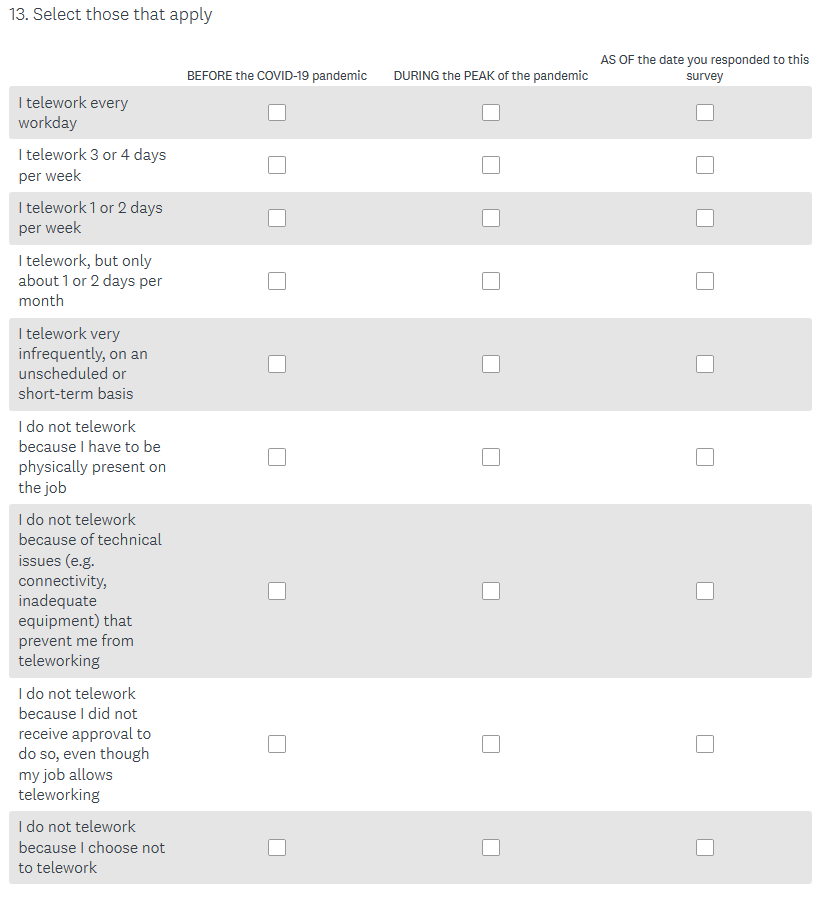
Task: Check 'physically present on the job' BEFORE pandemic
Action: 277,457
